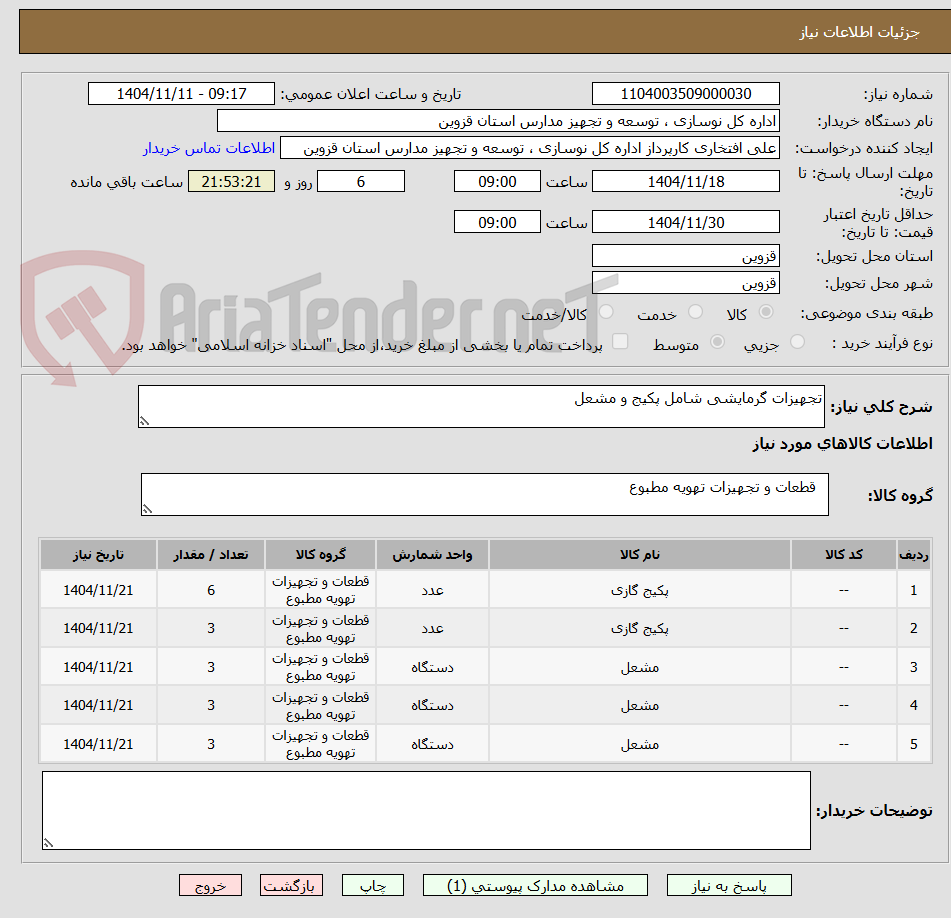Image resolution: width=951 pixels, height=918 pixels.
Task: Select the 'کالا/خدمت' radio button
Action: 606,312
